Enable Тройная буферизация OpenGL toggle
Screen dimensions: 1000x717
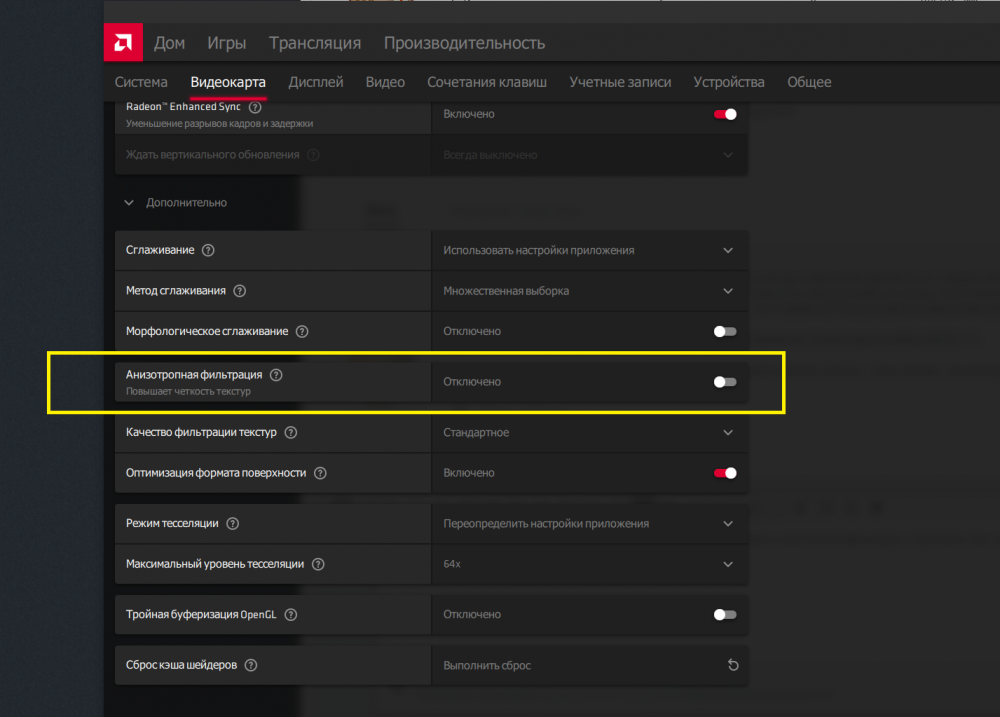[725, 615]
